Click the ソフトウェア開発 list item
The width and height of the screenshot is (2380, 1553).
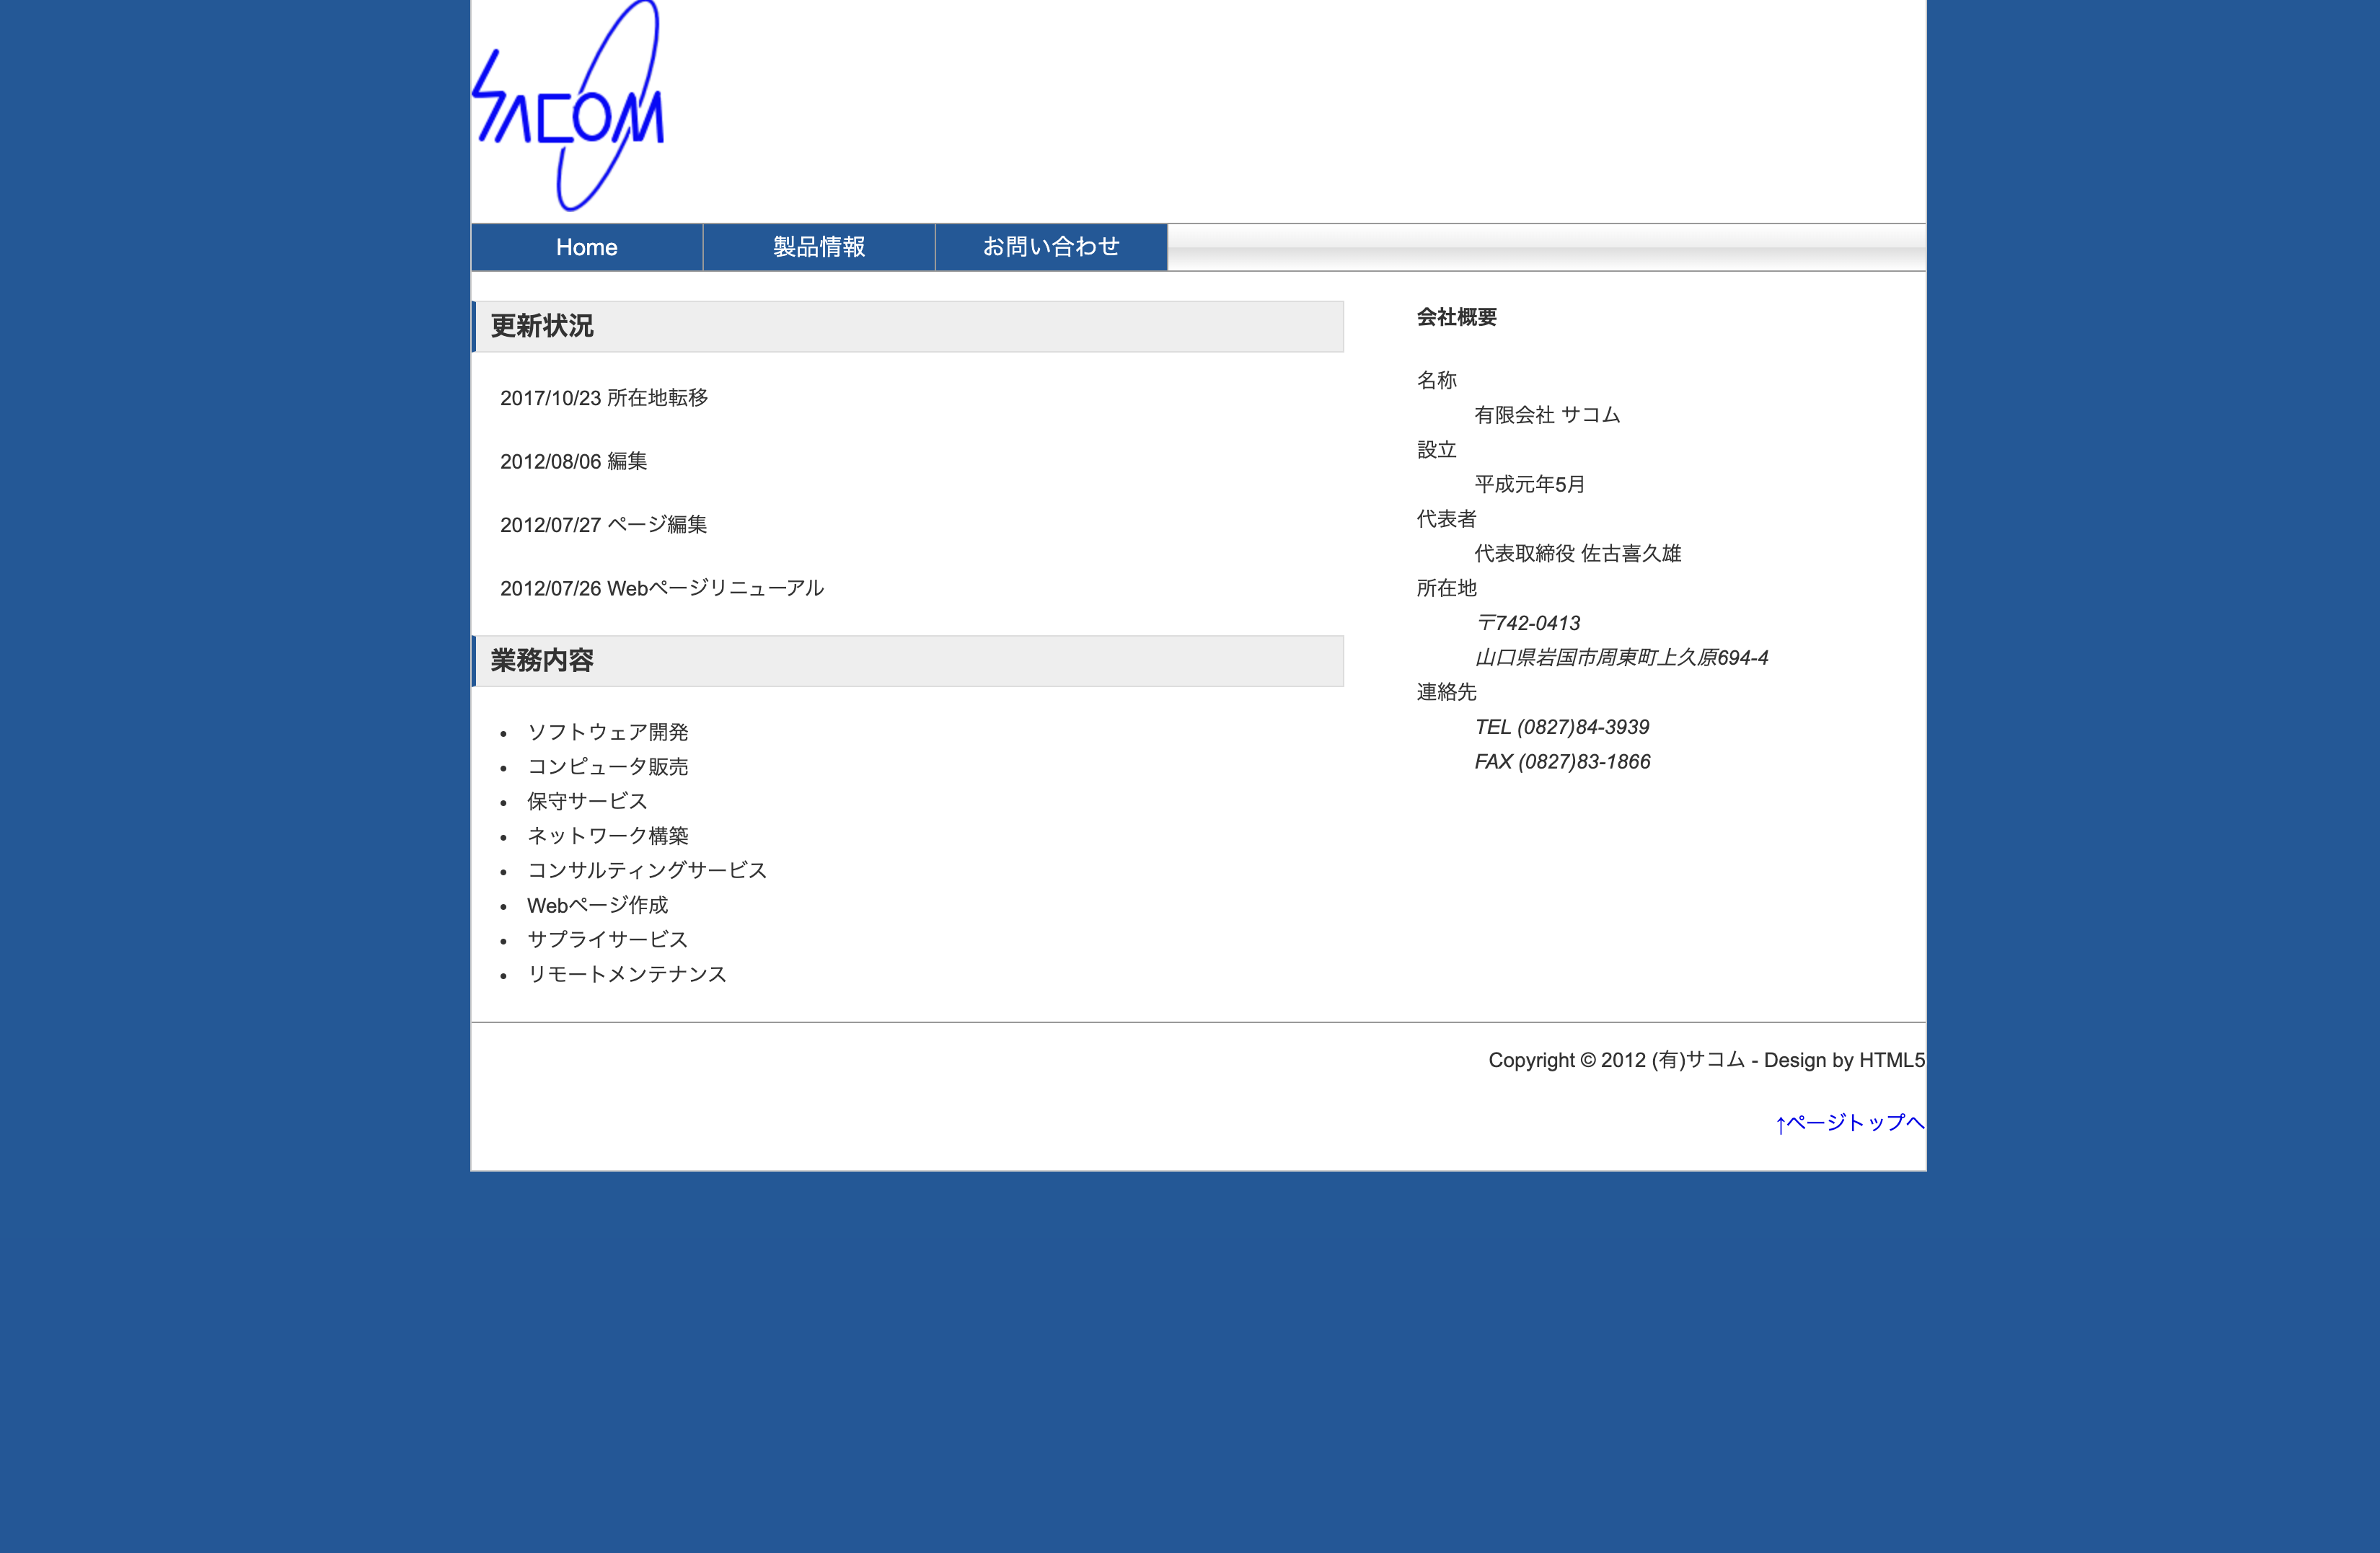click(609, 731)
